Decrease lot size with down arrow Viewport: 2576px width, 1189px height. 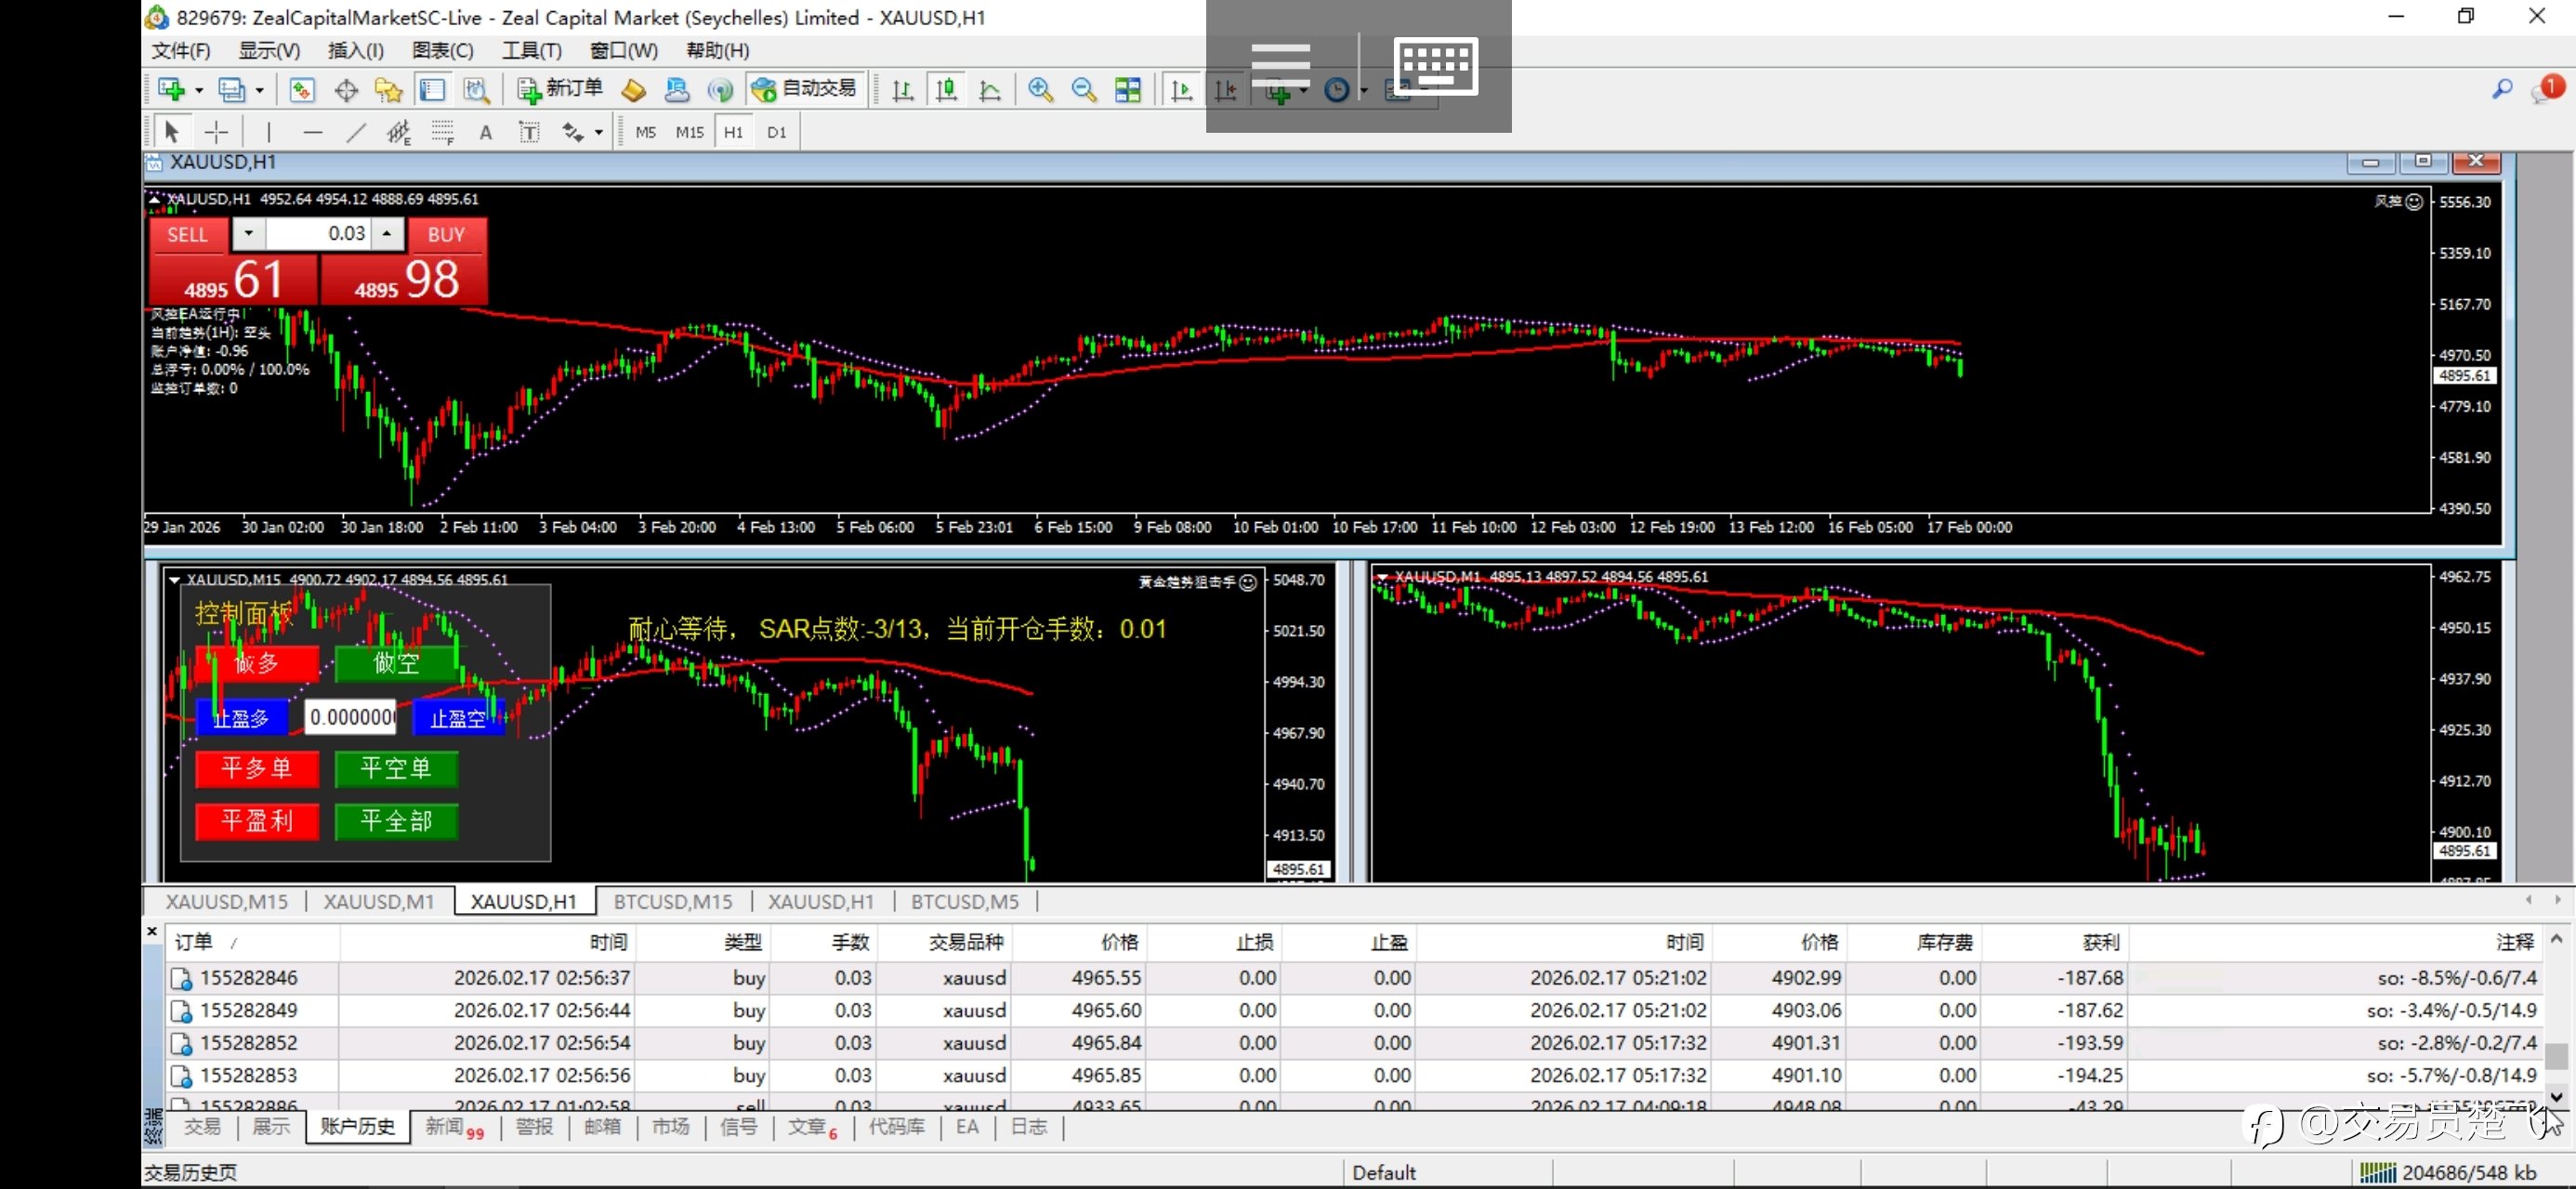(x=248, y=234)
